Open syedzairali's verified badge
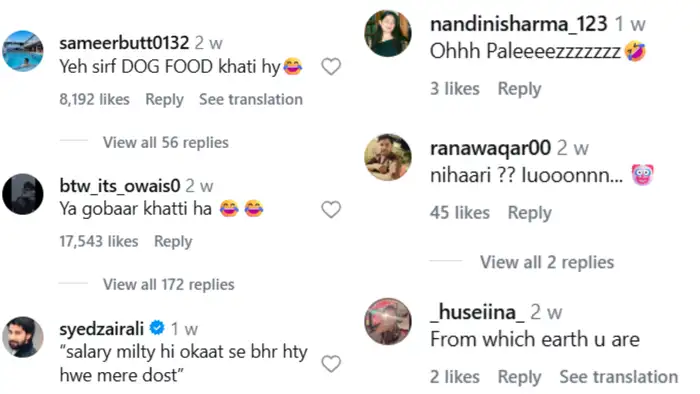700x394 pixels. pyautogui.click(x=157, y=328)
